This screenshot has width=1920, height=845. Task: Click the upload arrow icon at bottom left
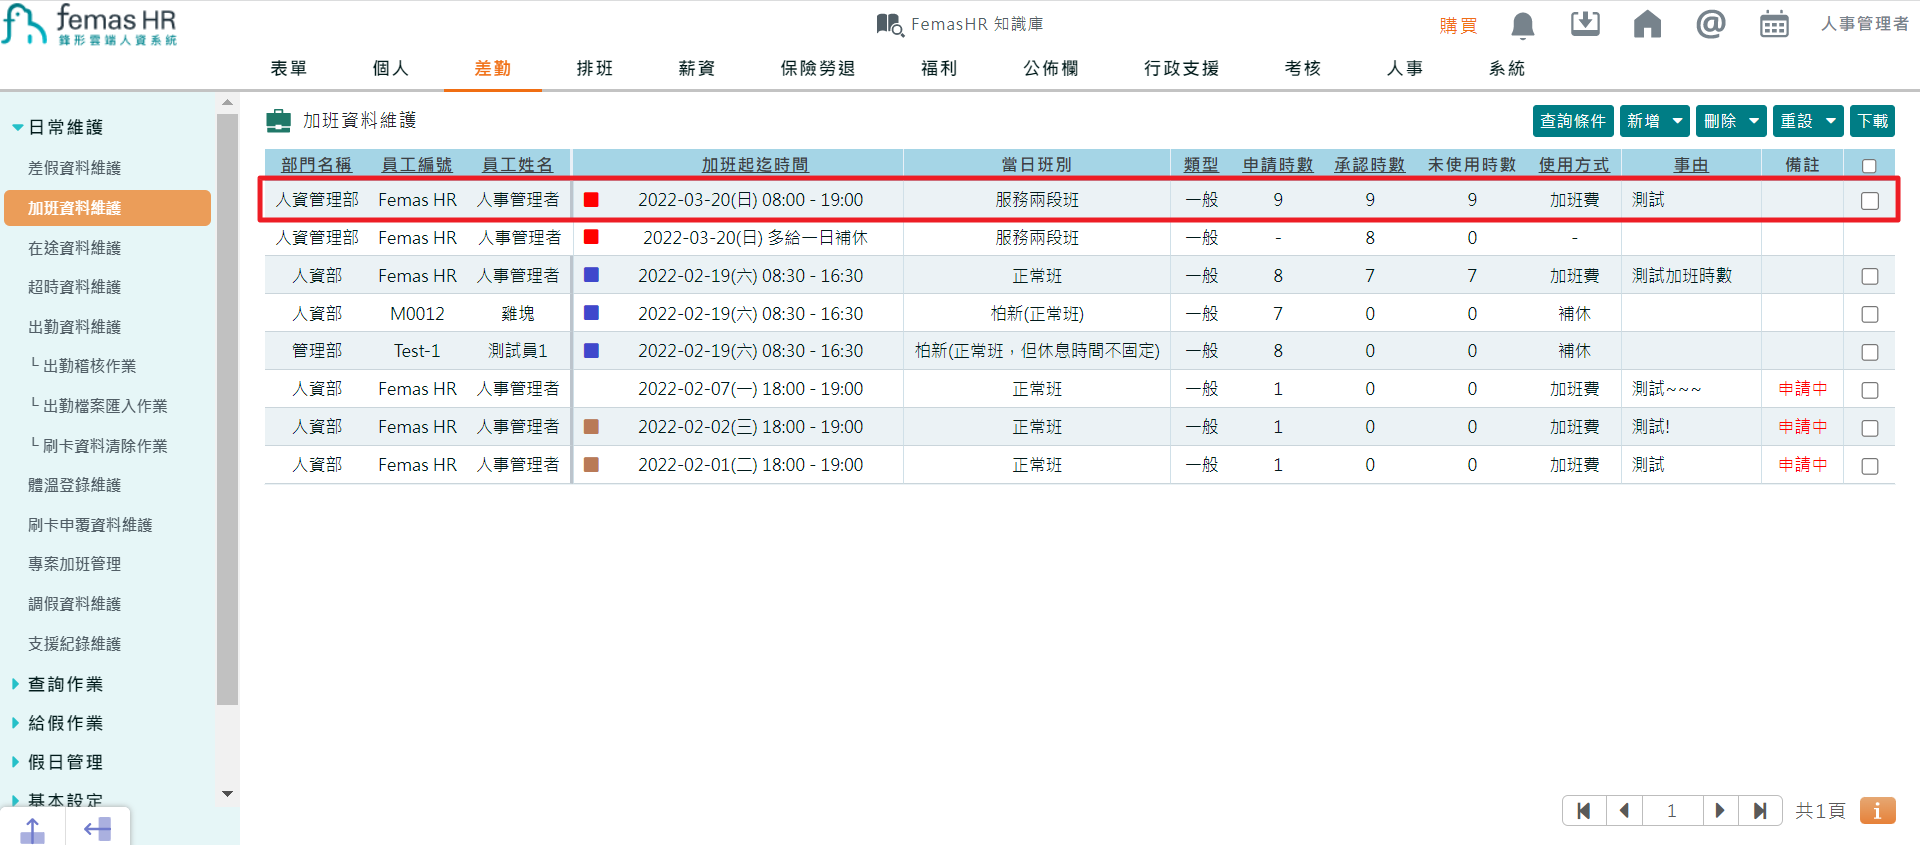click(x=33, y=829)
